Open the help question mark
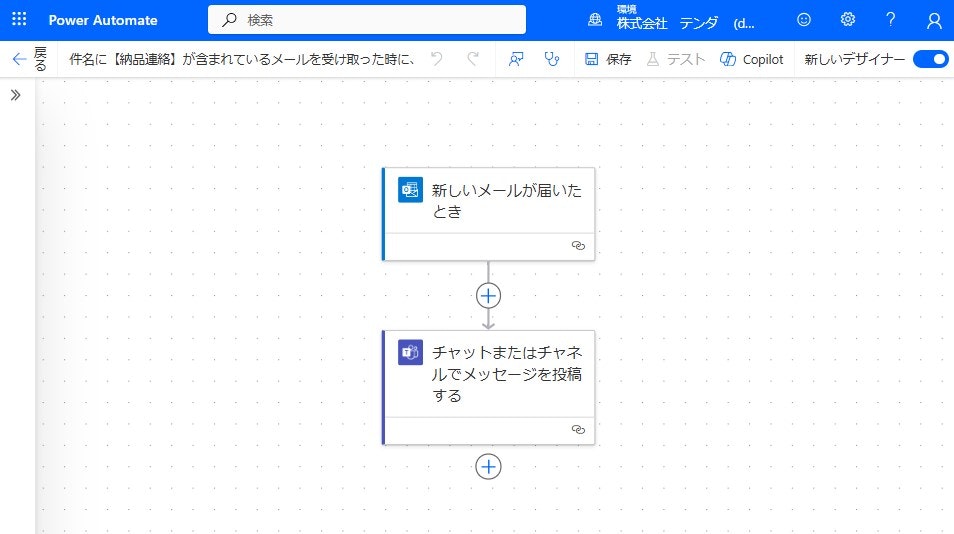 click(x=891, y=19)
